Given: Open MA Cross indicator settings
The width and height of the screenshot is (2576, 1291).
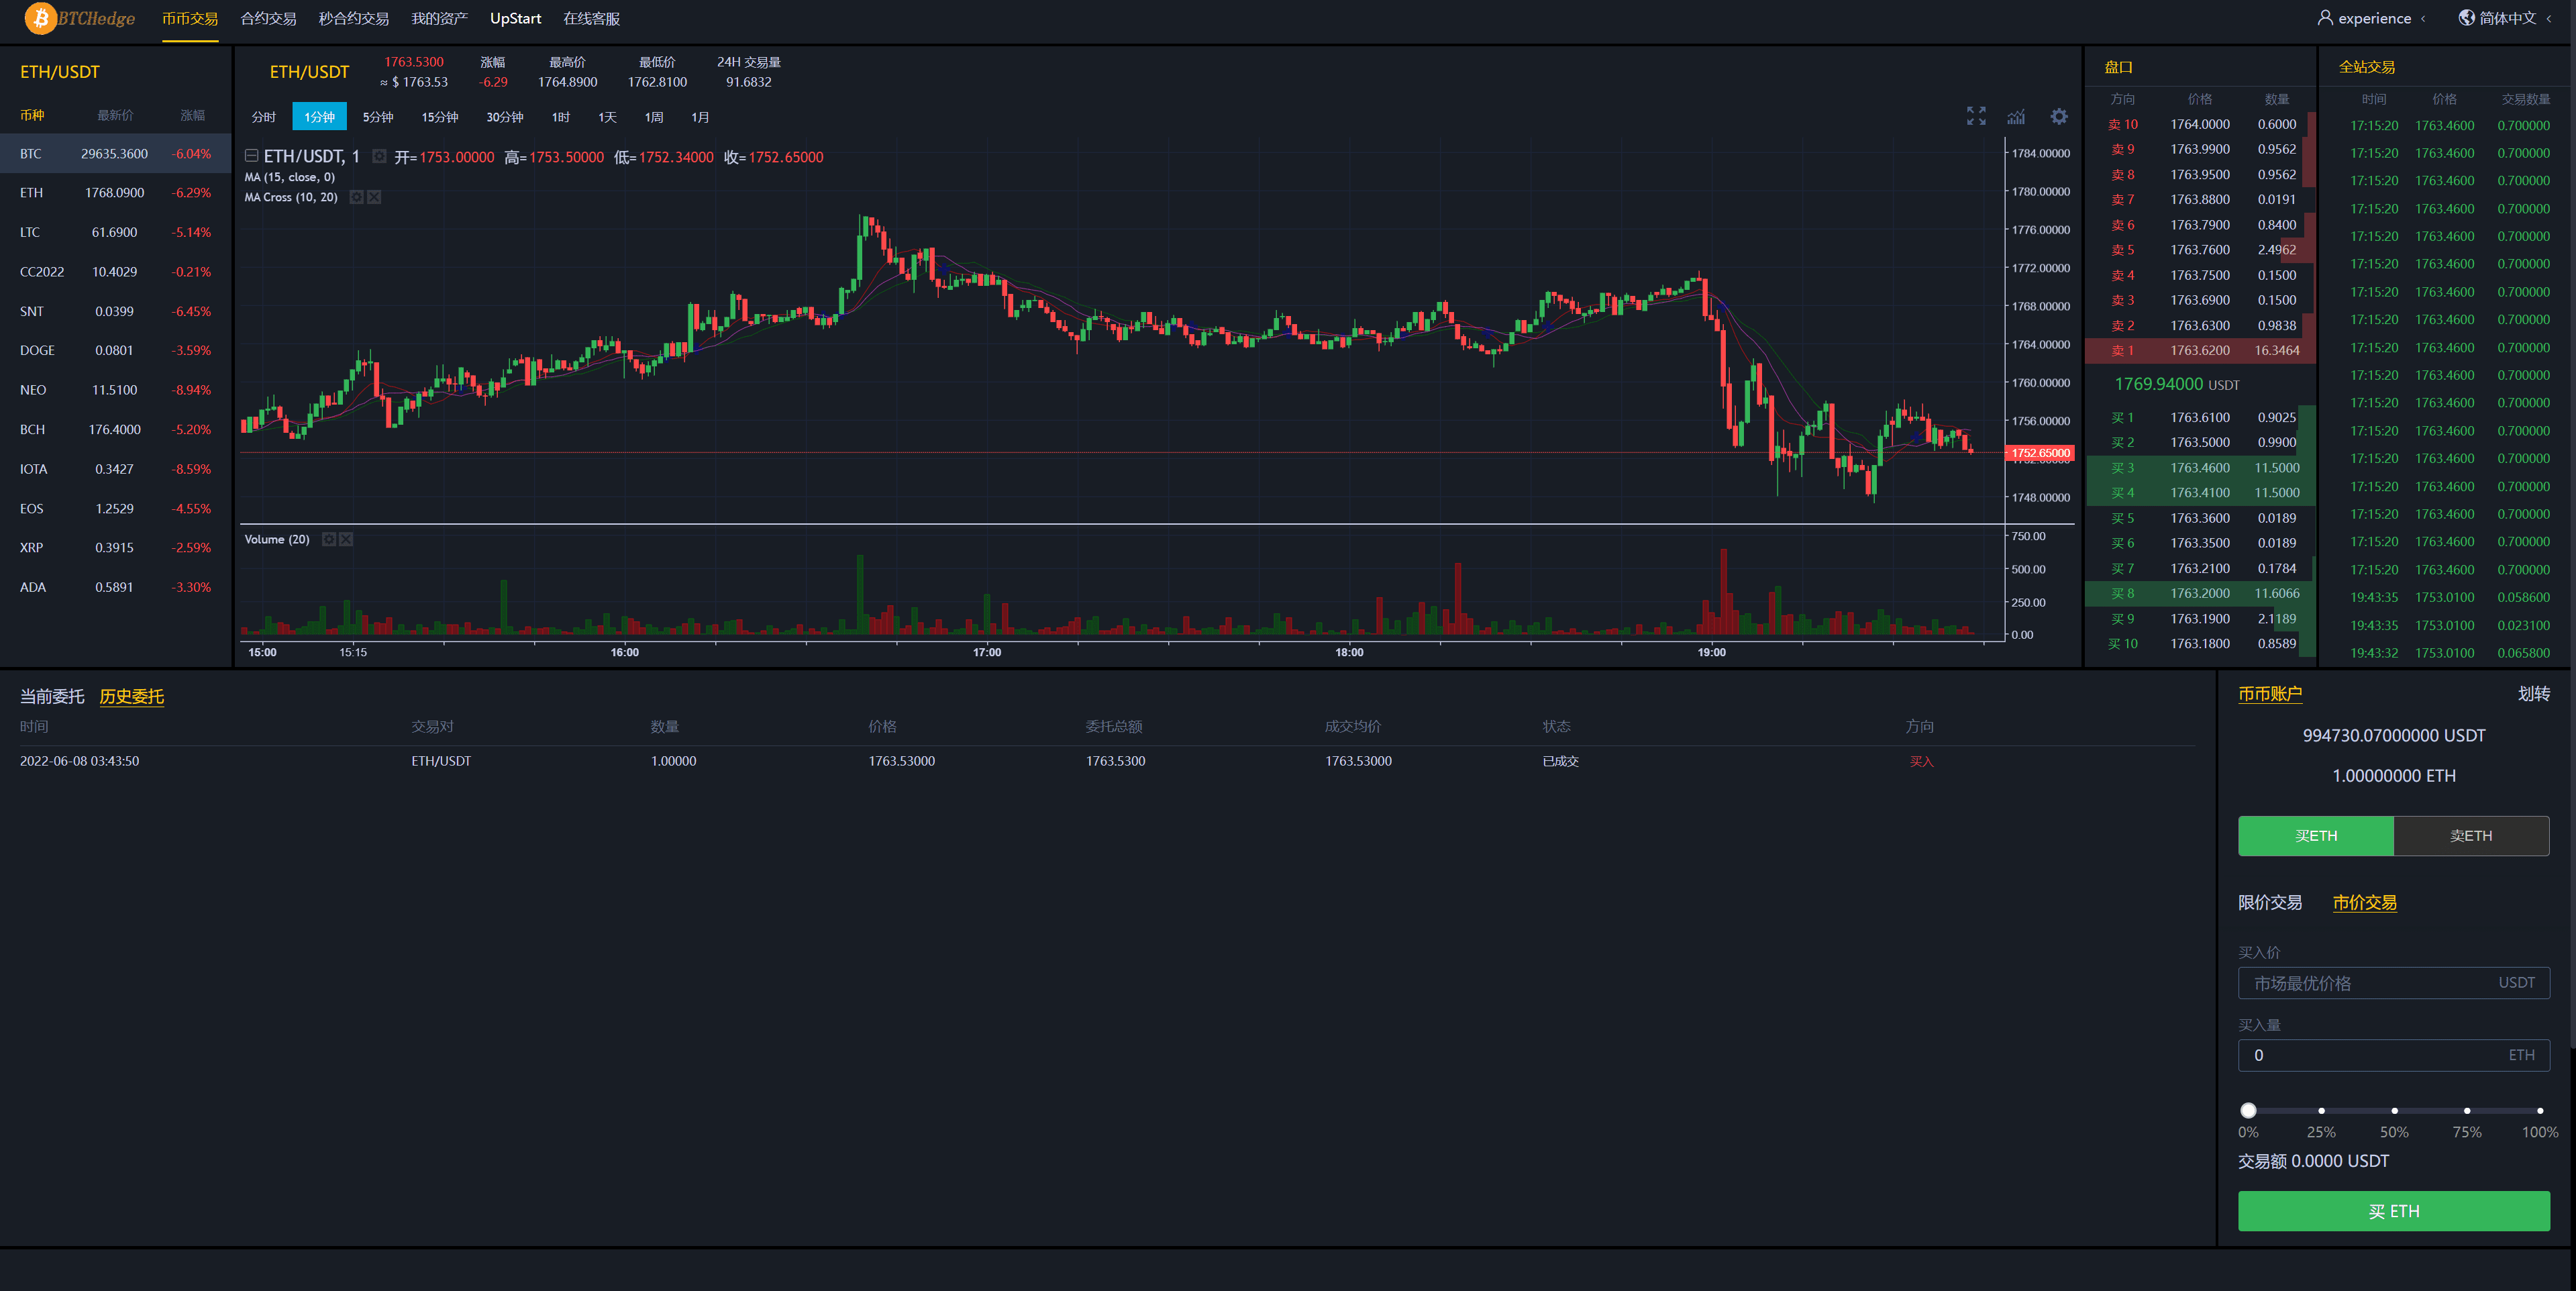Looking at the screenshot, I should (x=356, y=197).
